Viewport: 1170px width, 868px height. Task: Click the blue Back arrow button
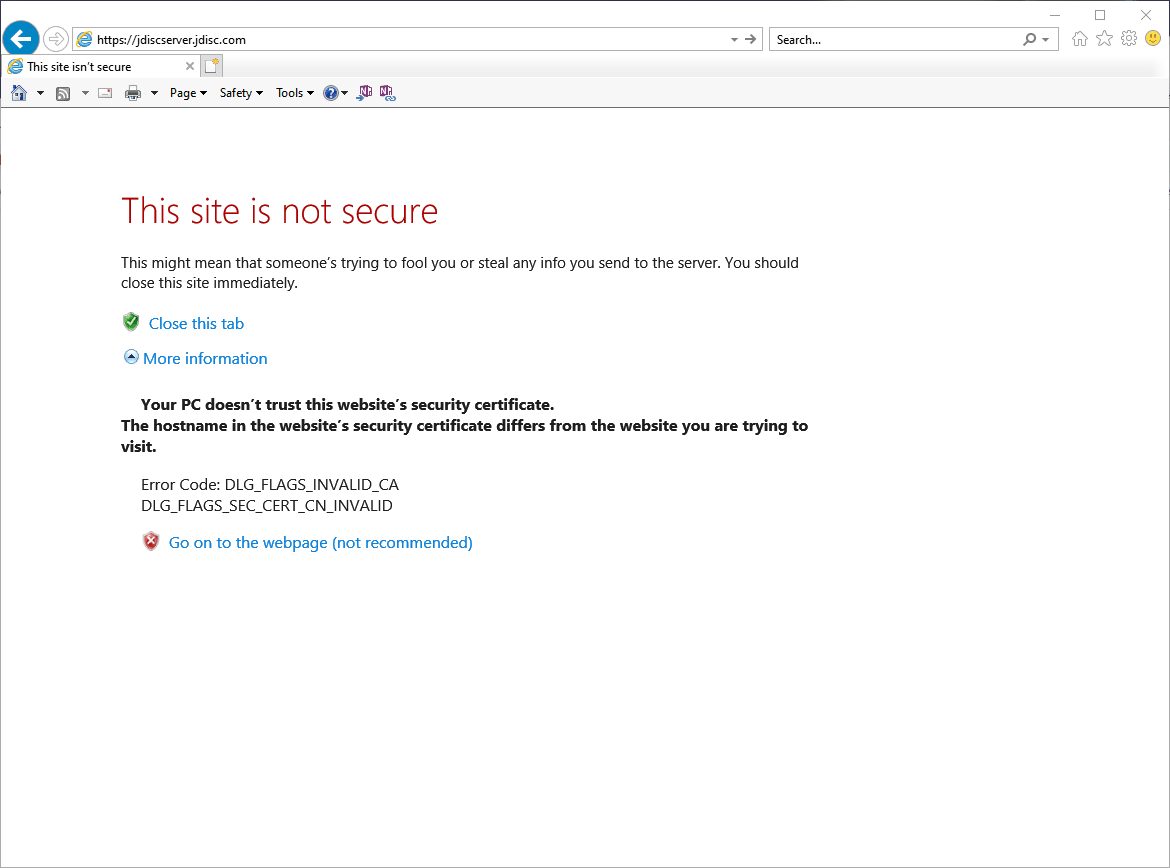click(21, 39)
